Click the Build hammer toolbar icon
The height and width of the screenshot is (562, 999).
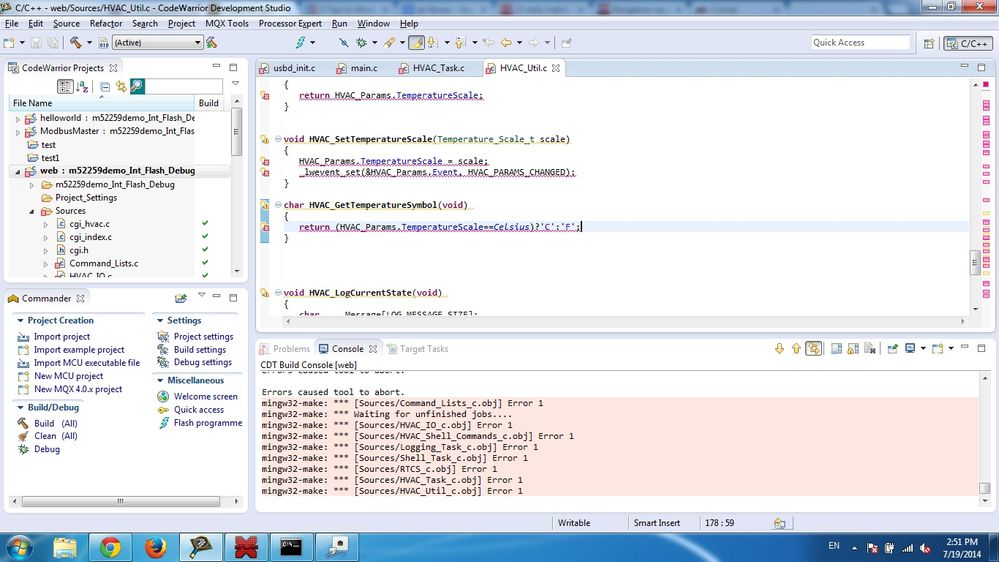pyautogui.click(x=76, y=43)
